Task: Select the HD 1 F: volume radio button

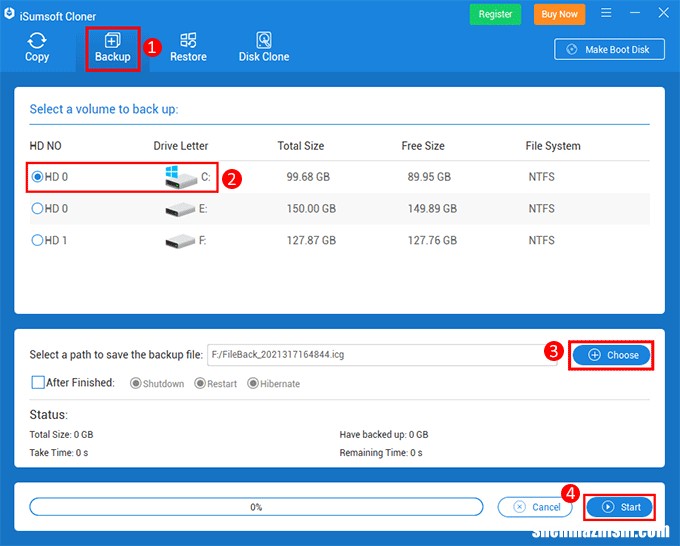Action: point(37,240)
